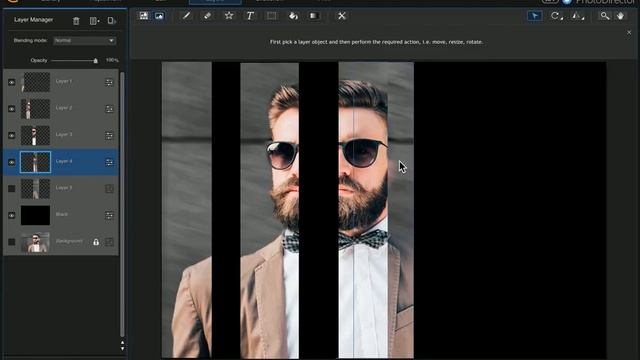
Task: Click the 'Black' layer name text
Action: [x=62, y=214]
